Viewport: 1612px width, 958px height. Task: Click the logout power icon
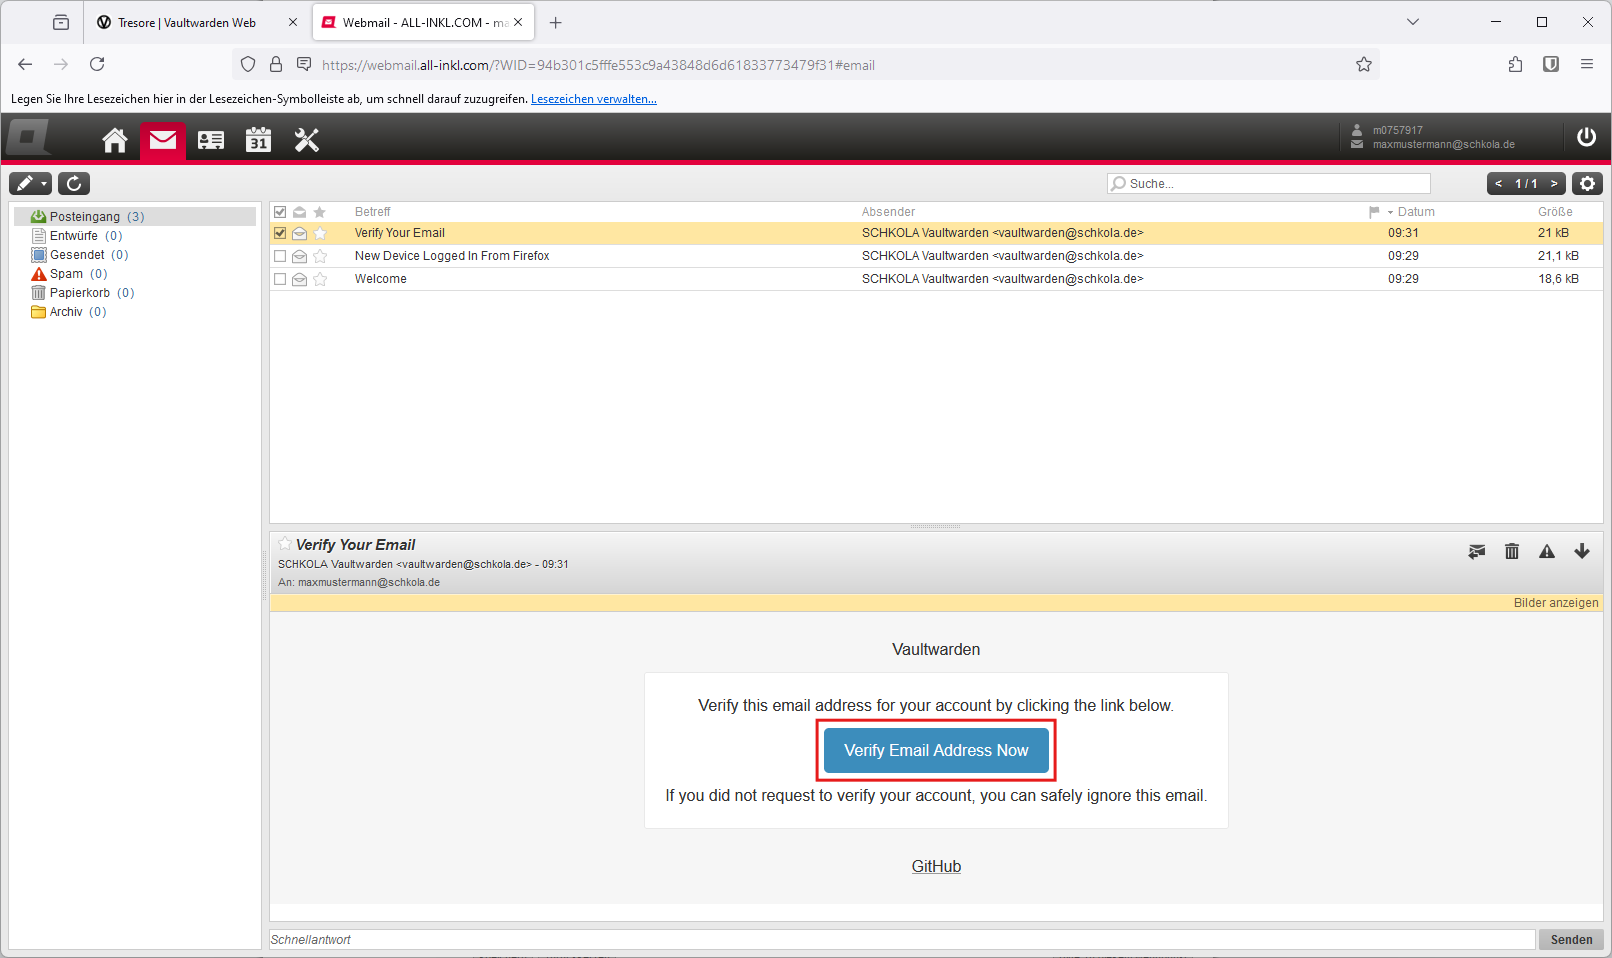[x=1586, y=137]
